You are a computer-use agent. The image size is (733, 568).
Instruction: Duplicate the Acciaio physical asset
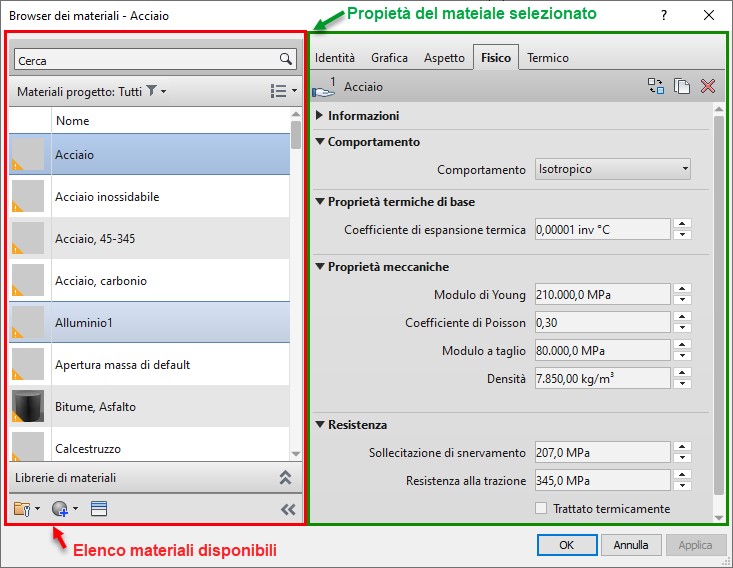pos(682,86)
